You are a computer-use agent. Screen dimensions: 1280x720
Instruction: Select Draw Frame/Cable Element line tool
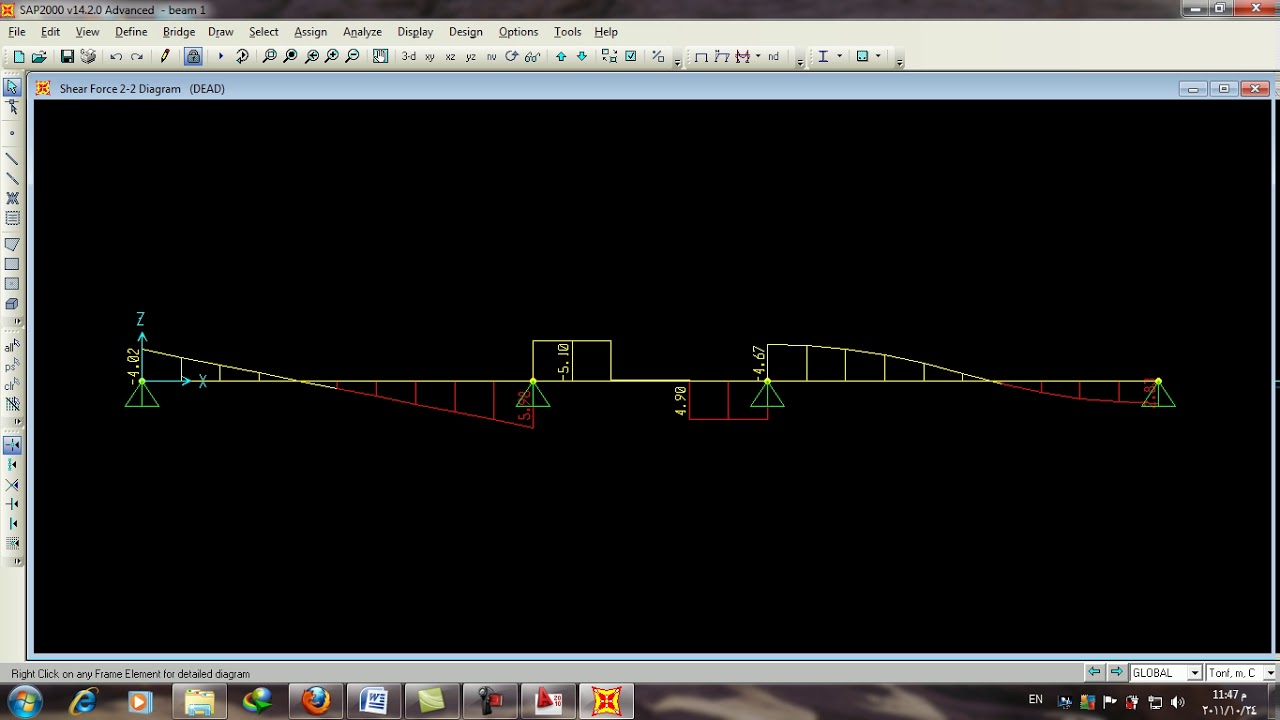(x=12, y=159)
